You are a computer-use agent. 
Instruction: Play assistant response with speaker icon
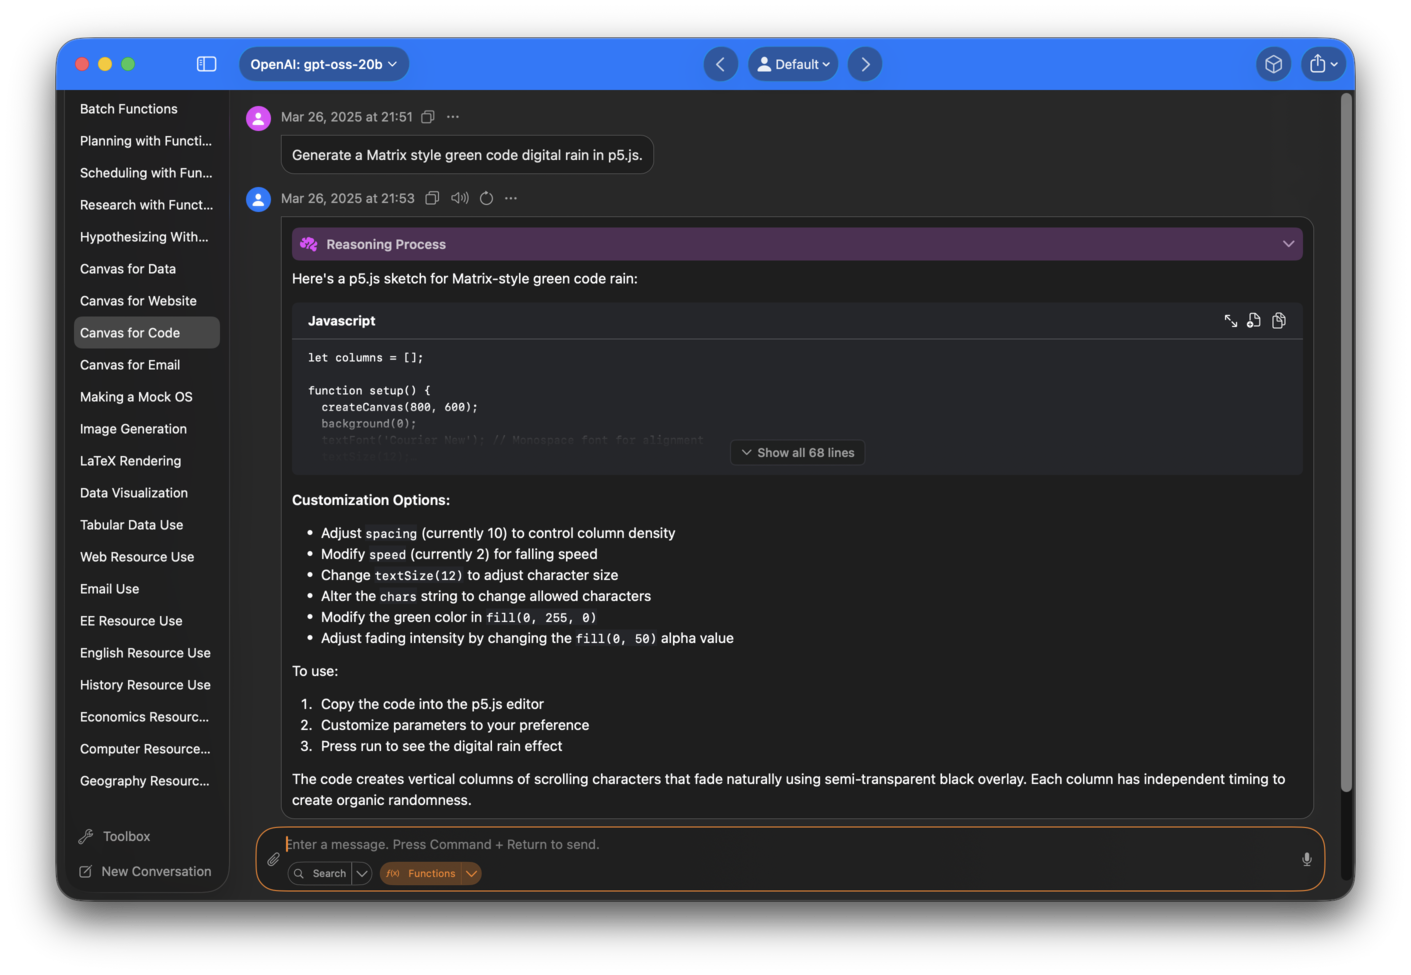click(x=460, y=198)
